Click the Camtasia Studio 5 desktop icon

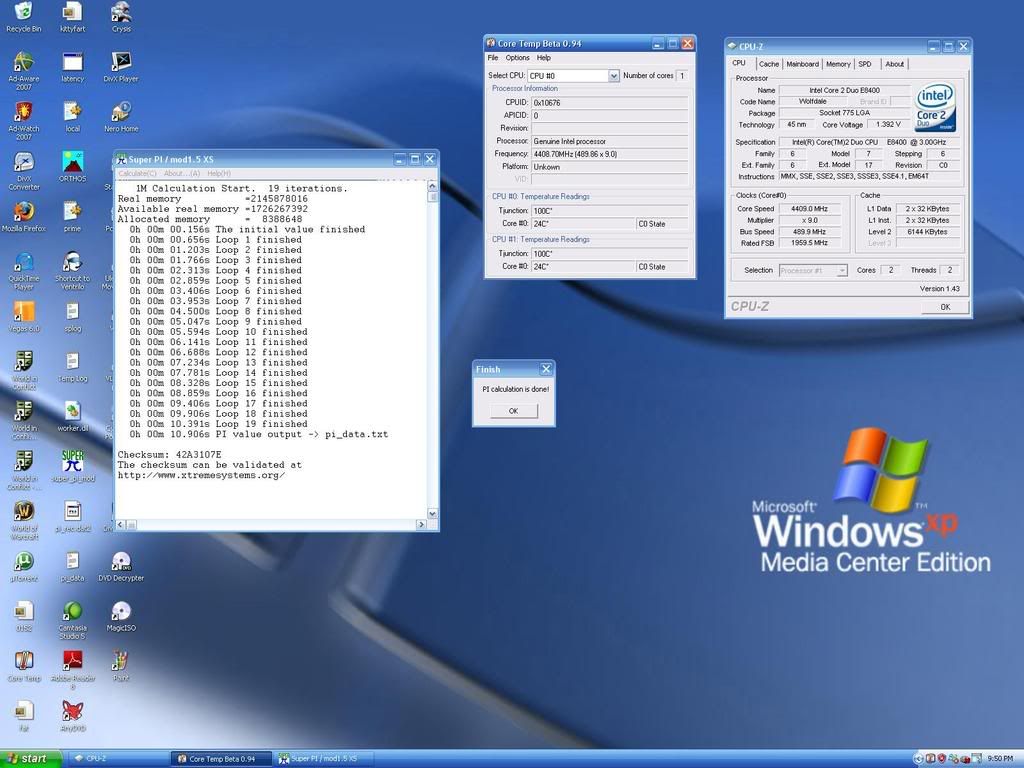[x=72, y=620]
